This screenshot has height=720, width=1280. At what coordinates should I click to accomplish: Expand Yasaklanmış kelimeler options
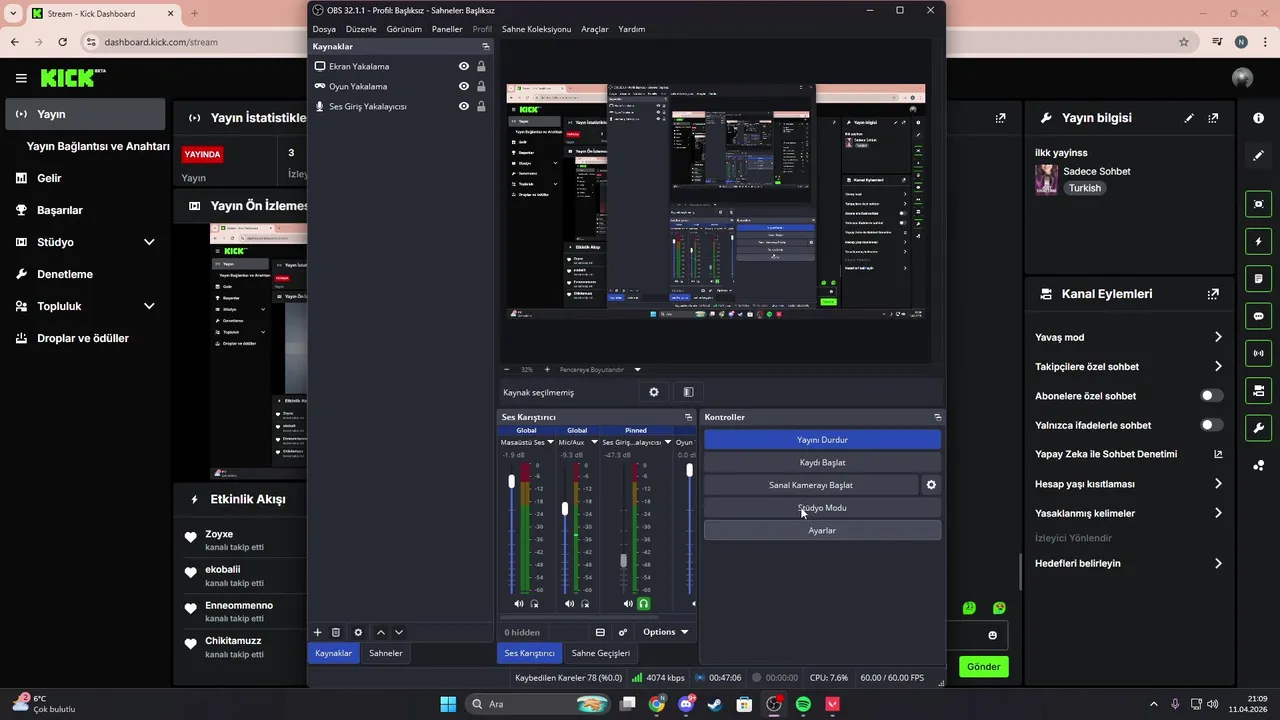pyautogui.click(x=1218, y=513)
